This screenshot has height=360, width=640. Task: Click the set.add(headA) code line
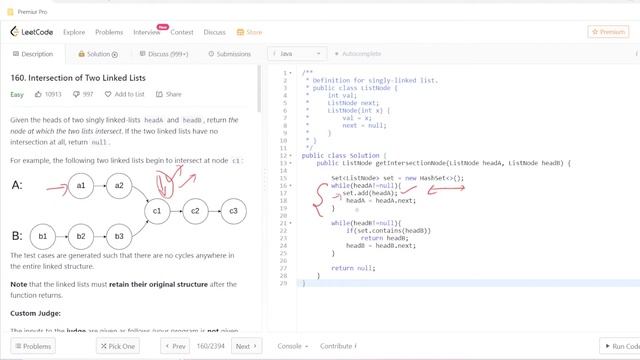click(370, 193)
